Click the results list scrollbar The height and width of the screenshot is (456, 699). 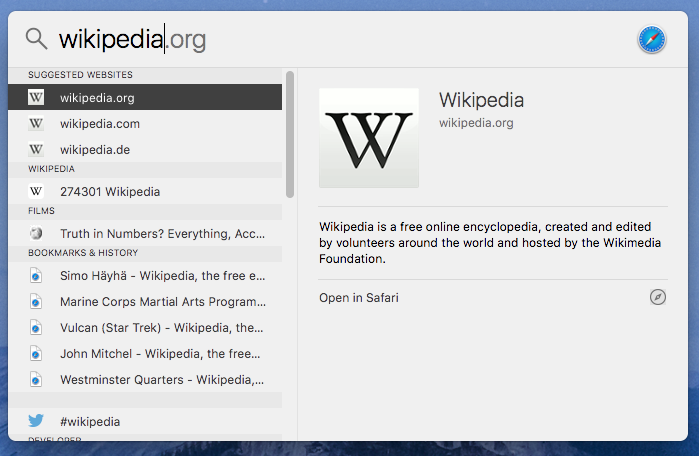point(290,134)
